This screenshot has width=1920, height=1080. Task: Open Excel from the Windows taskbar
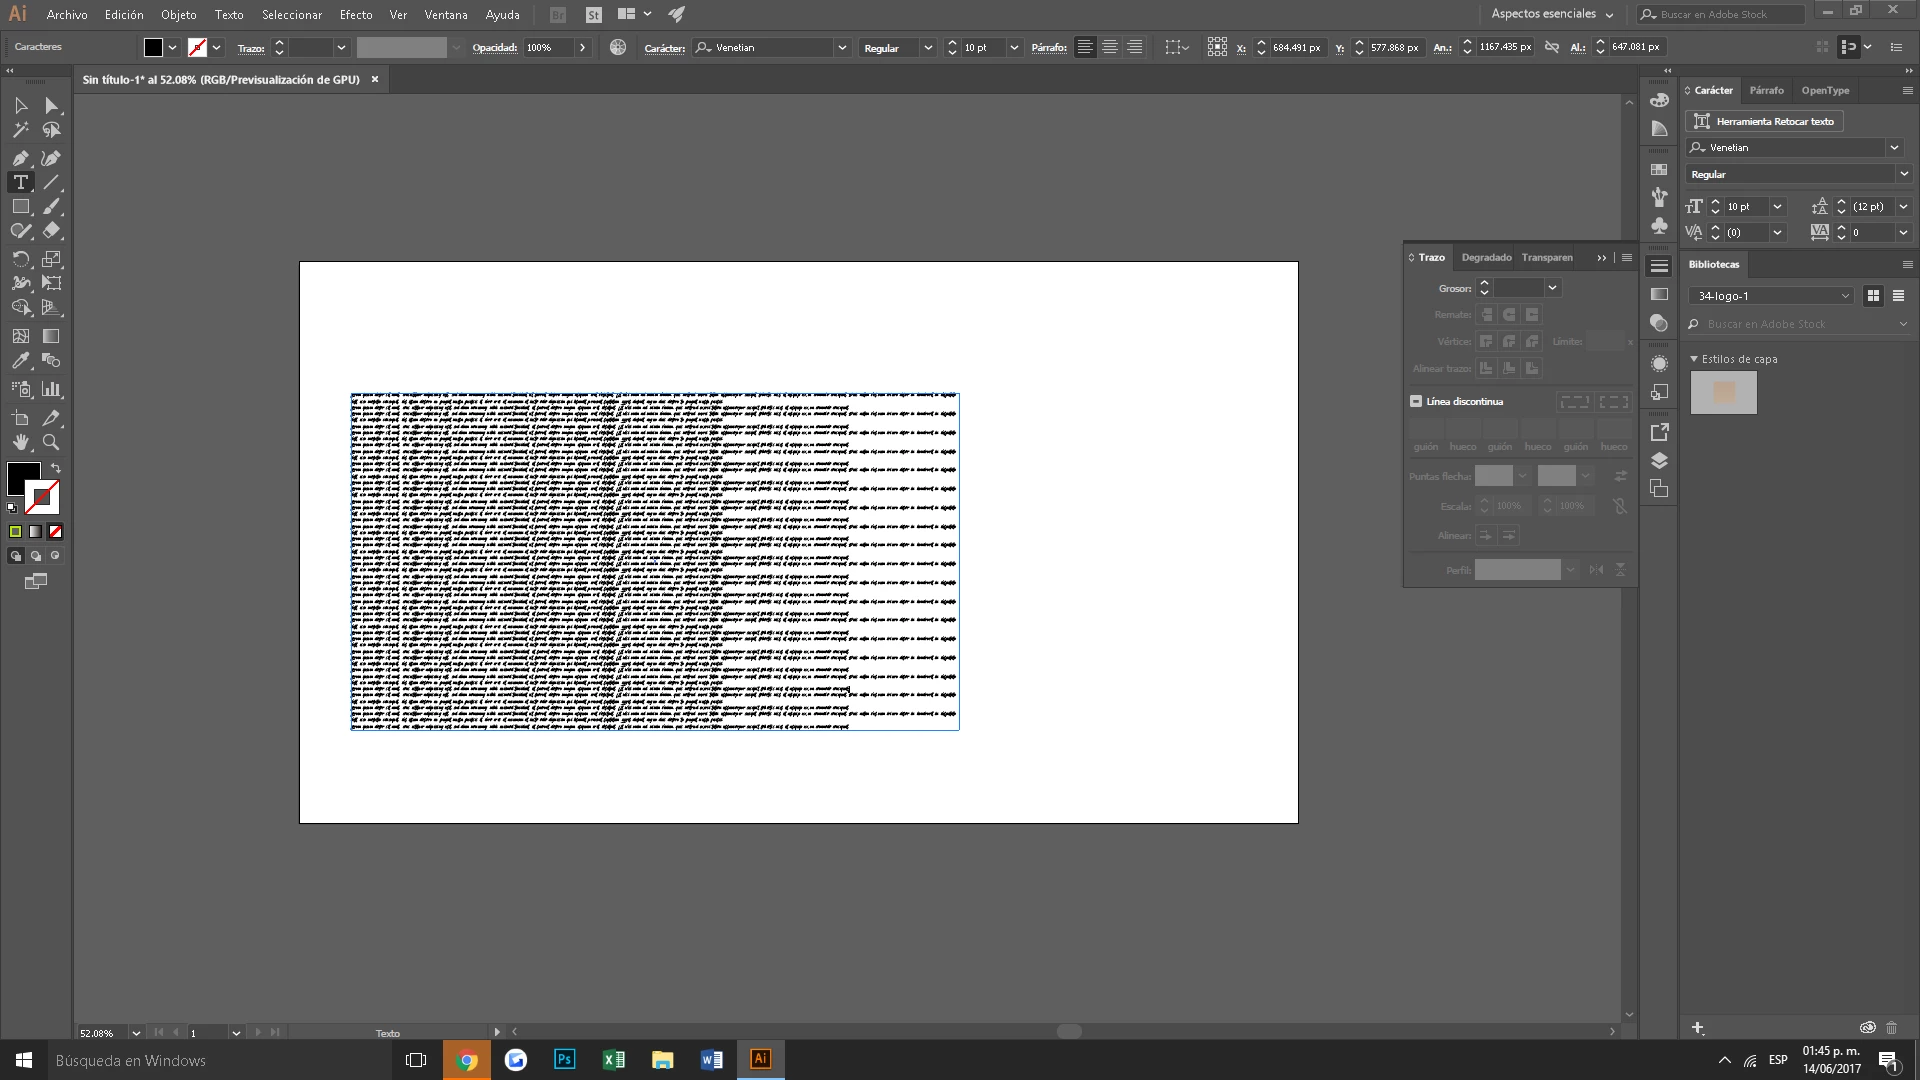pos(613,1060)
